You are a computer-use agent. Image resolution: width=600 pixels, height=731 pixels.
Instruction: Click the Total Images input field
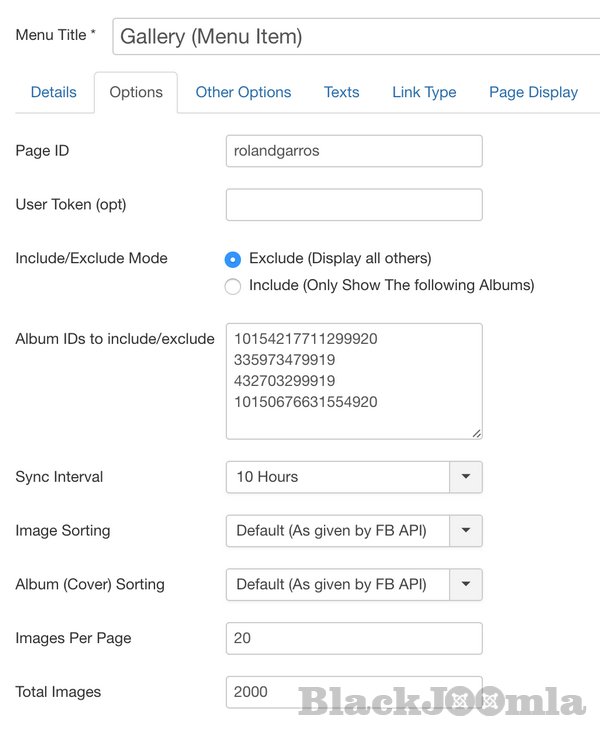pyautogui.click(x=354, y=692)
